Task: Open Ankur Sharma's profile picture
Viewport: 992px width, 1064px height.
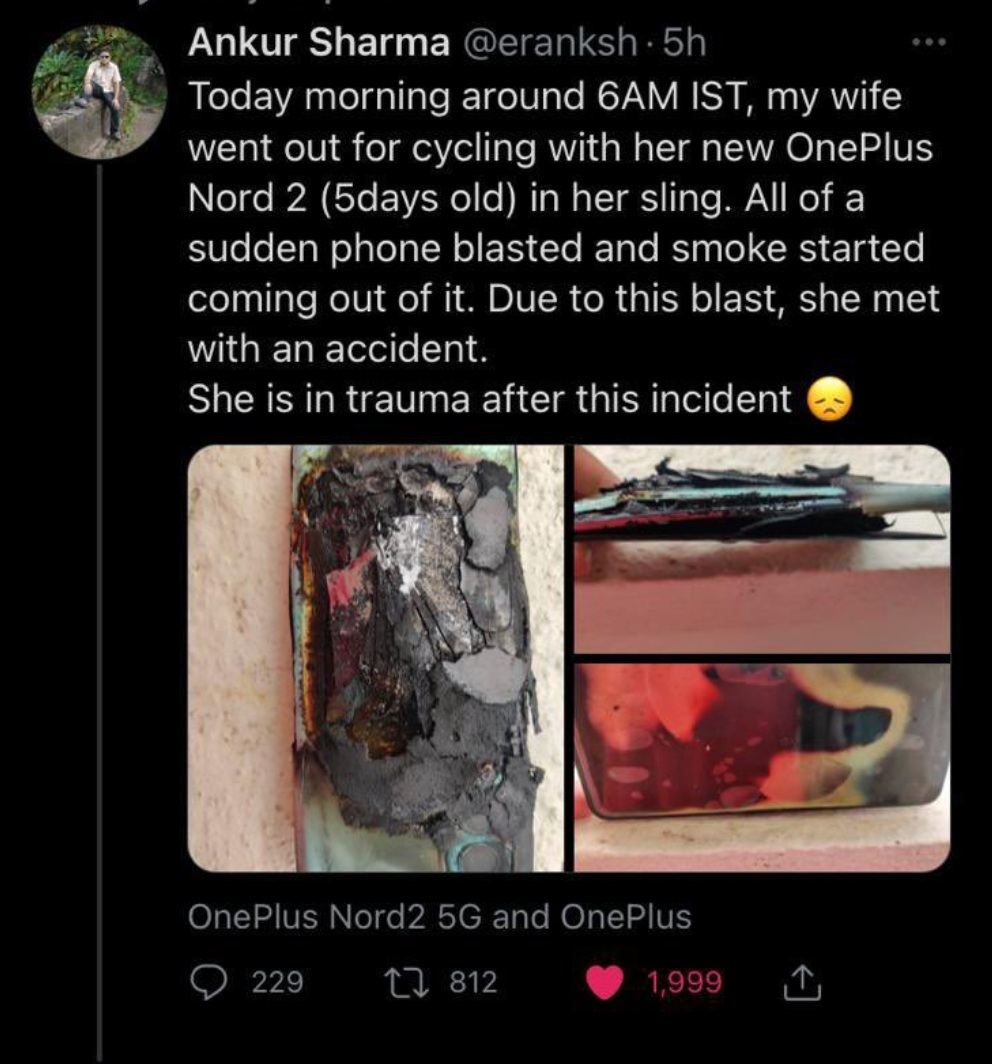Action: tap(98, 92)
